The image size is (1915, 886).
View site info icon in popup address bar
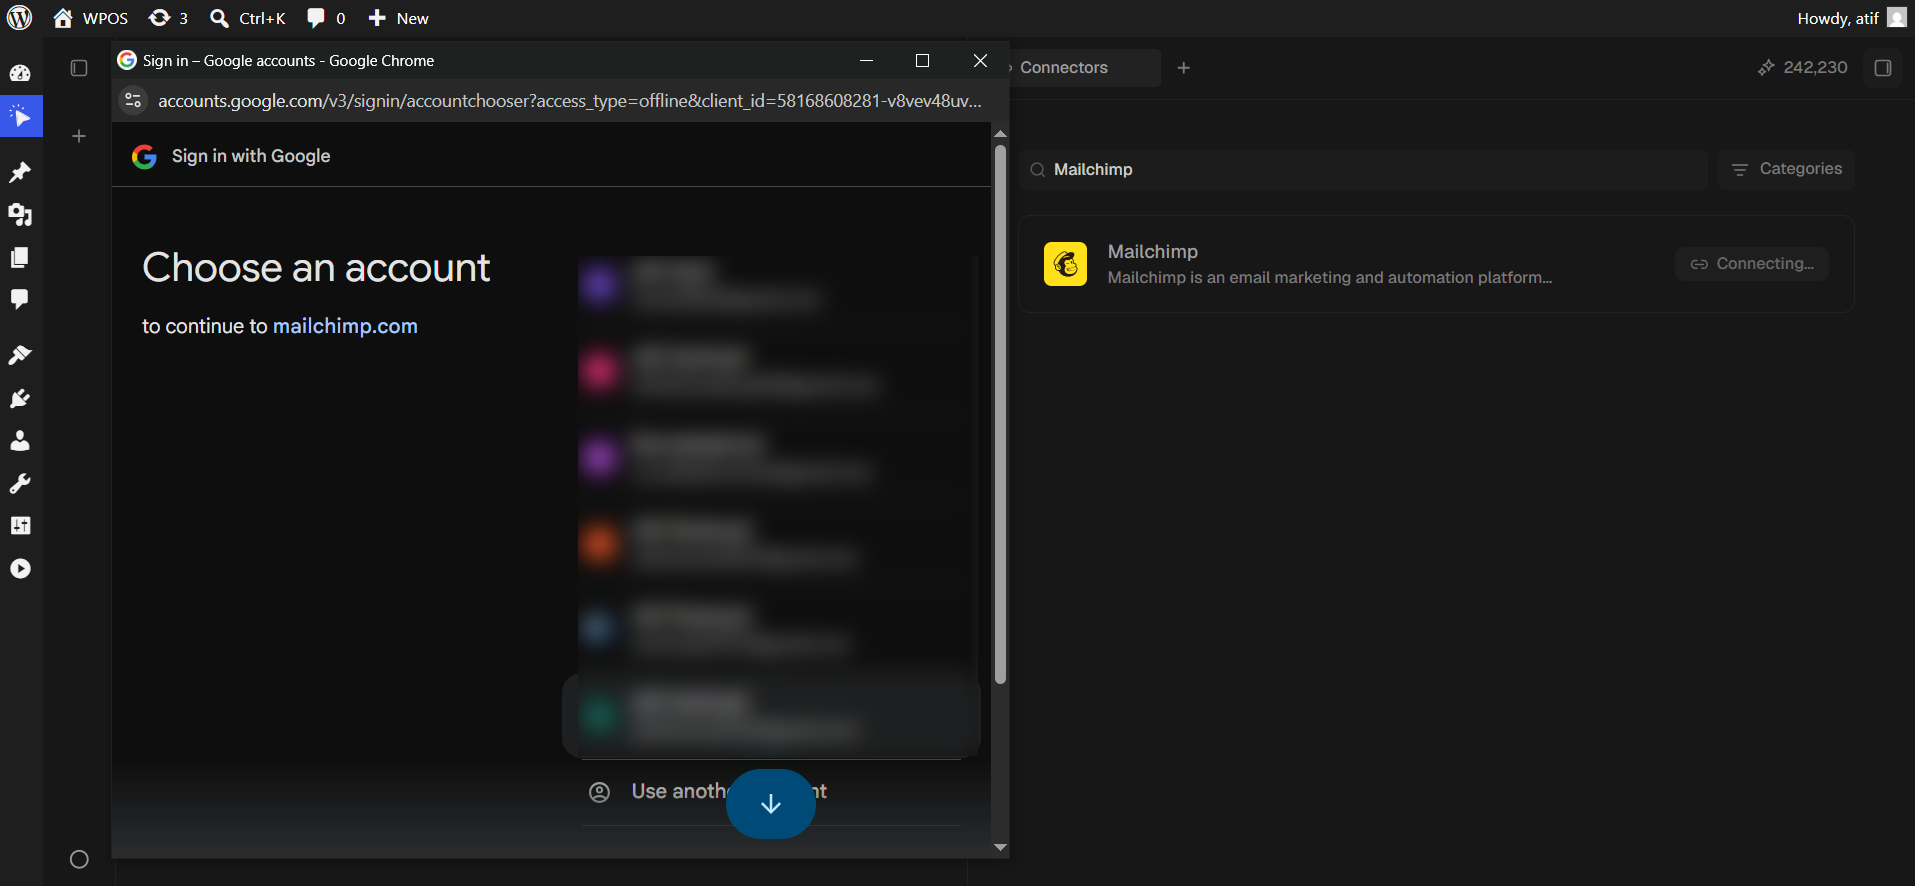coord(133,101)
